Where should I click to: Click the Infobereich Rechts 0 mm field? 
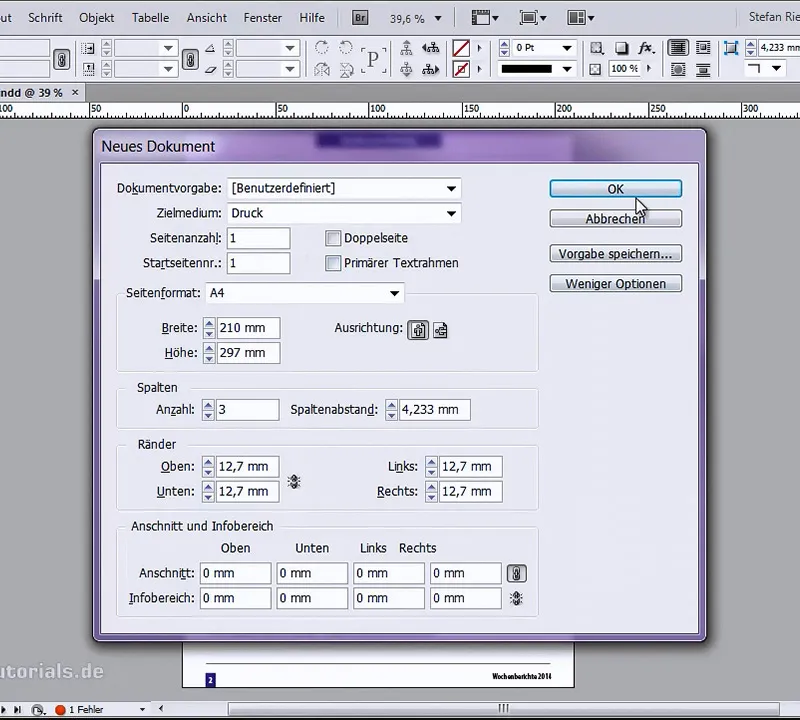coord(465,598)
